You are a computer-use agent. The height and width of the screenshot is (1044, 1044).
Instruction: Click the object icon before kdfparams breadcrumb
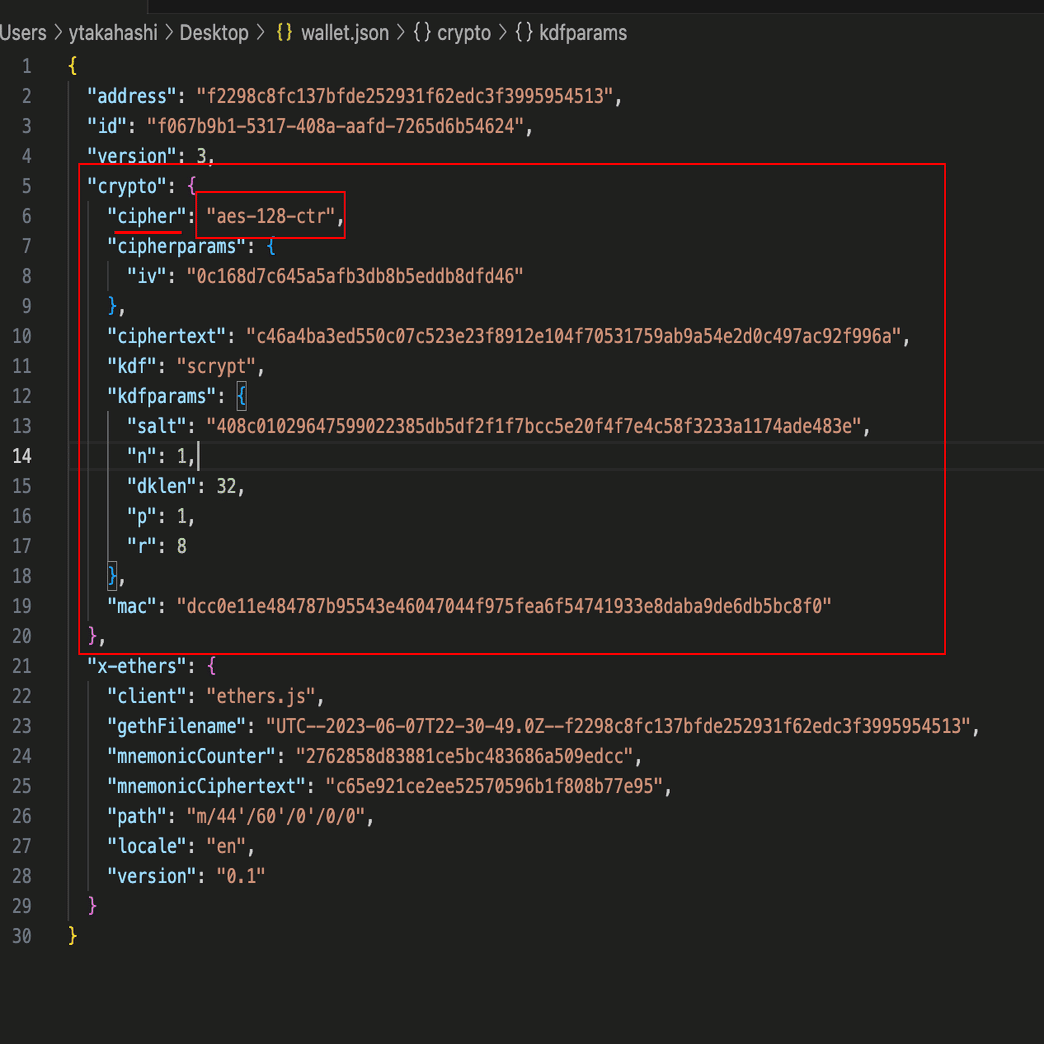pos(524,33)
